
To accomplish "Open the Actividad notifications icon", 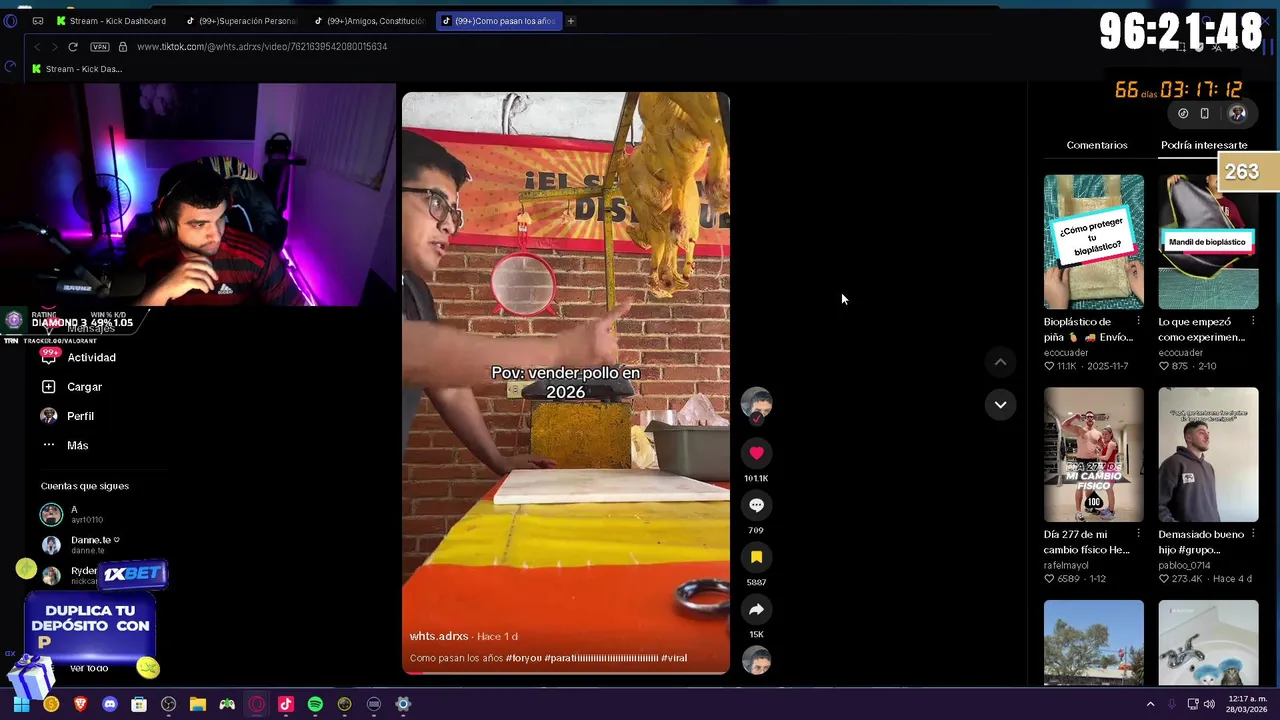I will tap(49, 357).
